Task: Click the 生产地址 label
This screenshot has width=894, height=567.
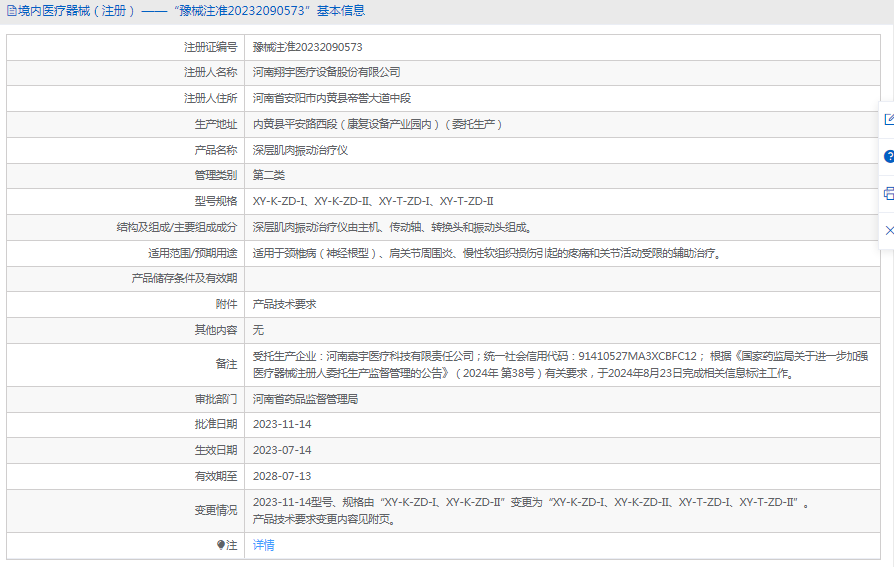Action: (x=216, y=124)
